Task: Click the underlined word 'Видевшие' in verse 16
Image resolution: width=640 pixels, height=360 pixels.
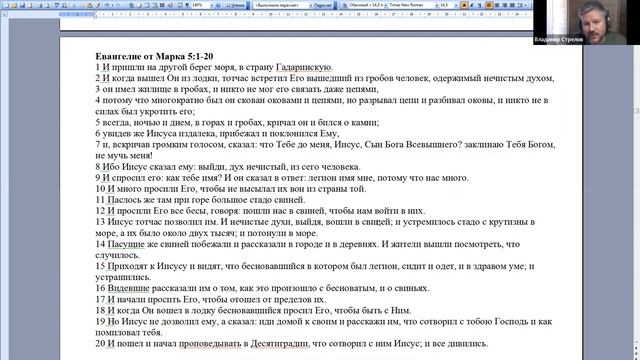Action: point(129,288)
